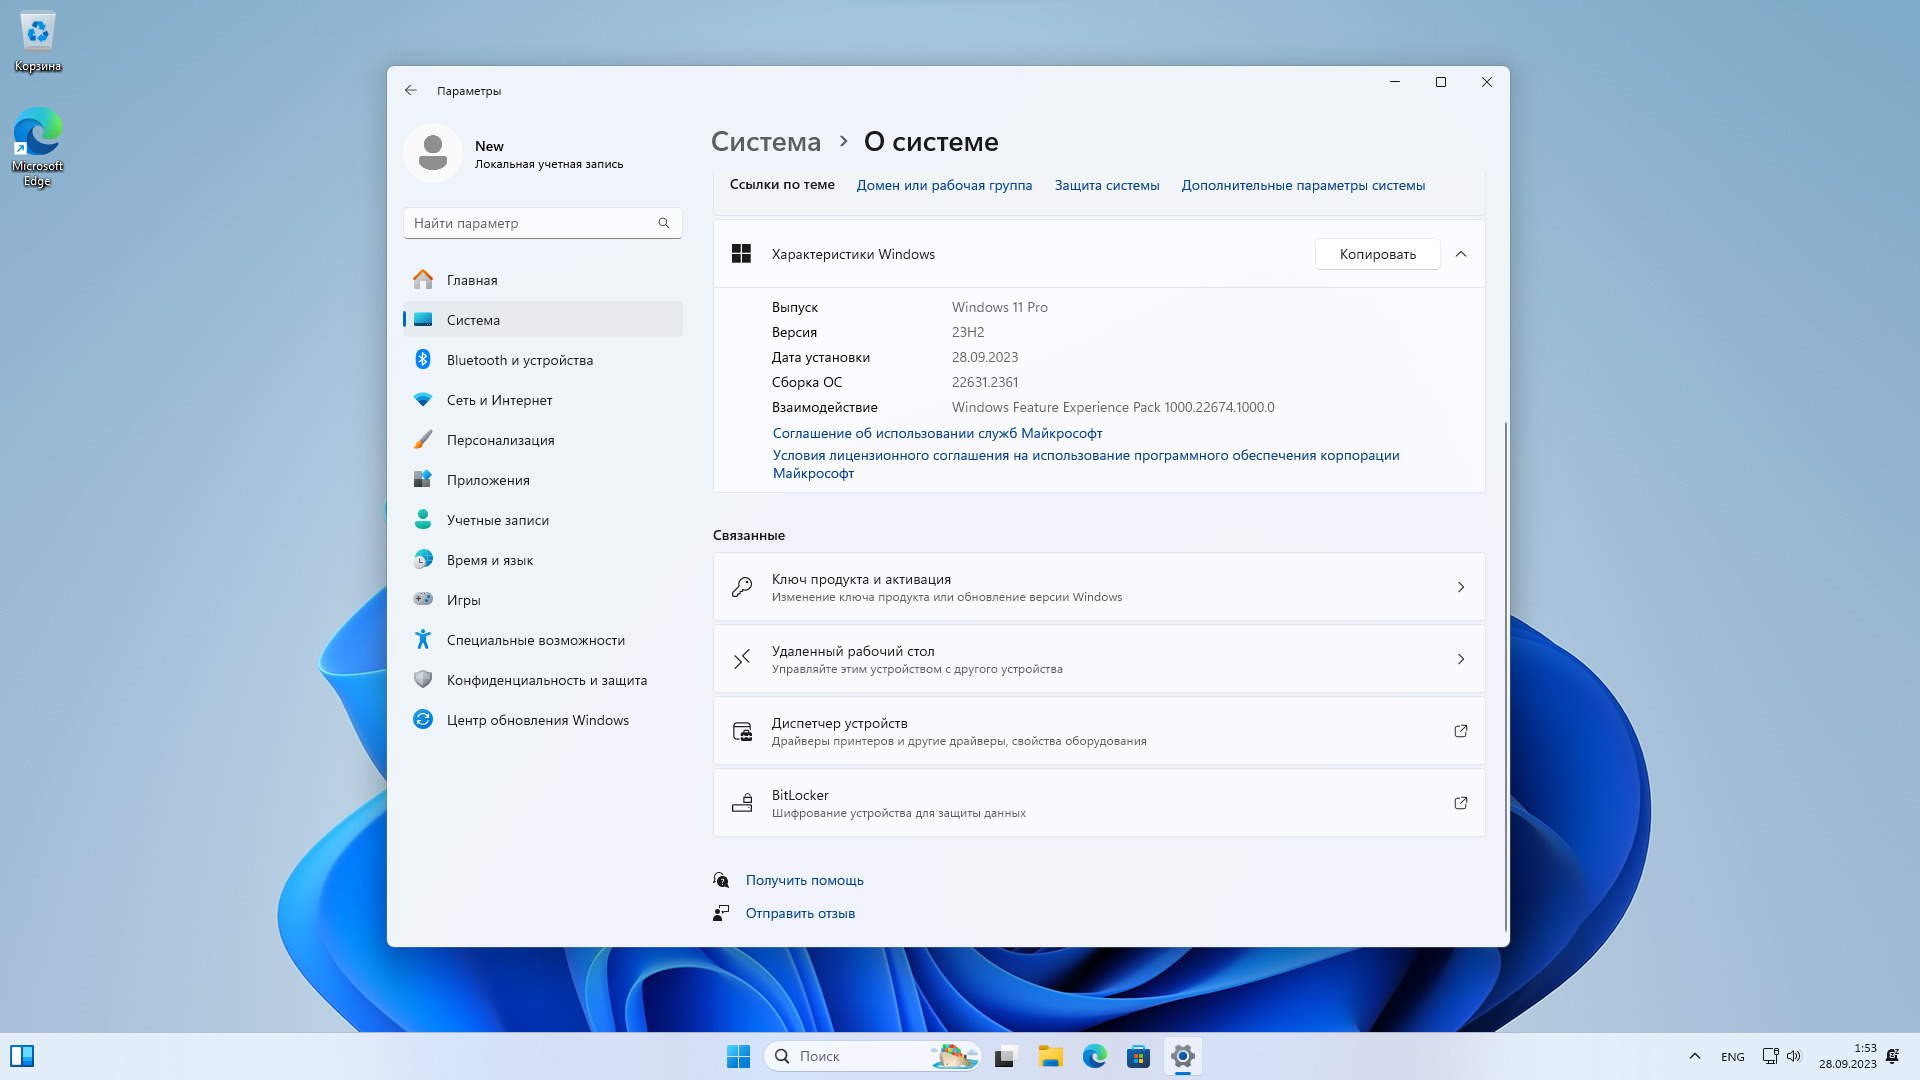Open File Explorer from taskbar
1920x1080 pixels.
[x=1050, y=1056]
